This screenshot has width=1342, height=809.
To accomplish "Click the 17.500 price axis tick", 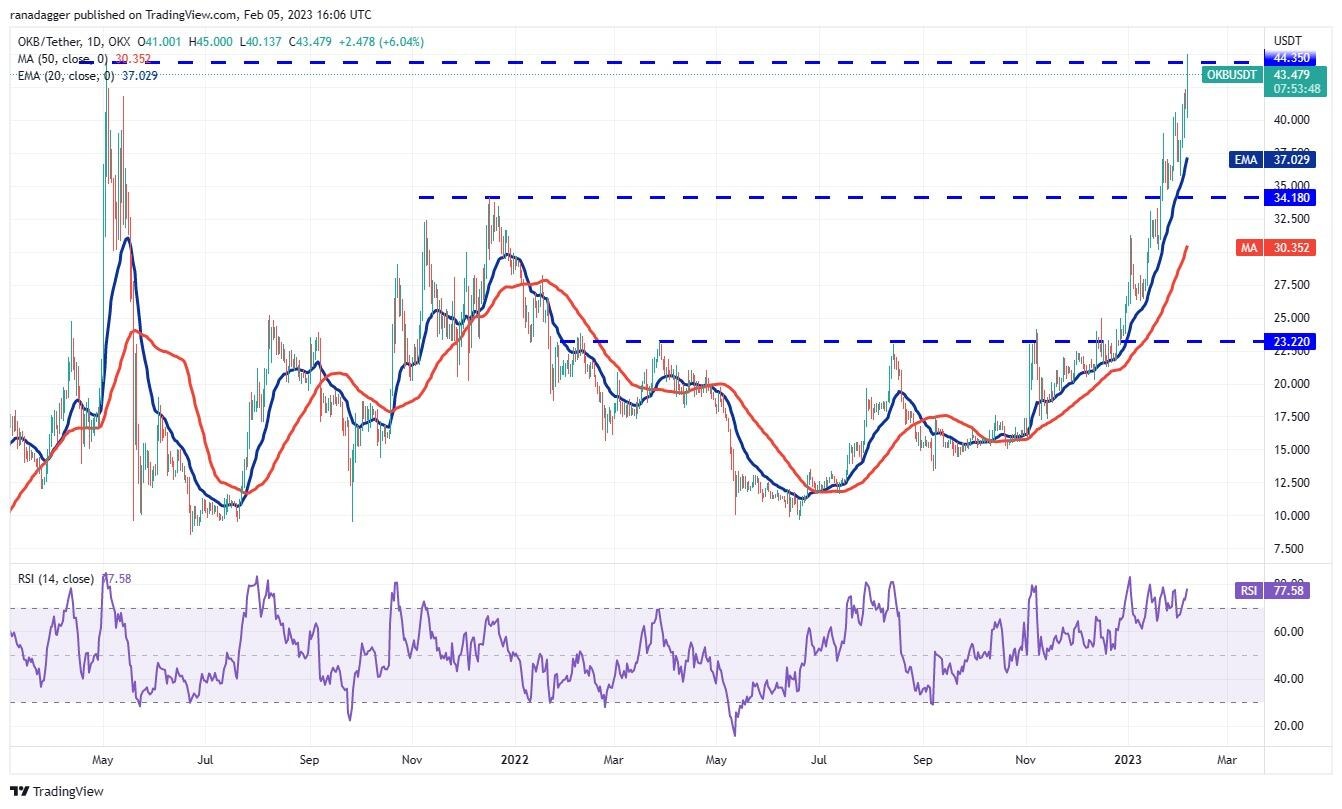I will (x=1291, y=417).
